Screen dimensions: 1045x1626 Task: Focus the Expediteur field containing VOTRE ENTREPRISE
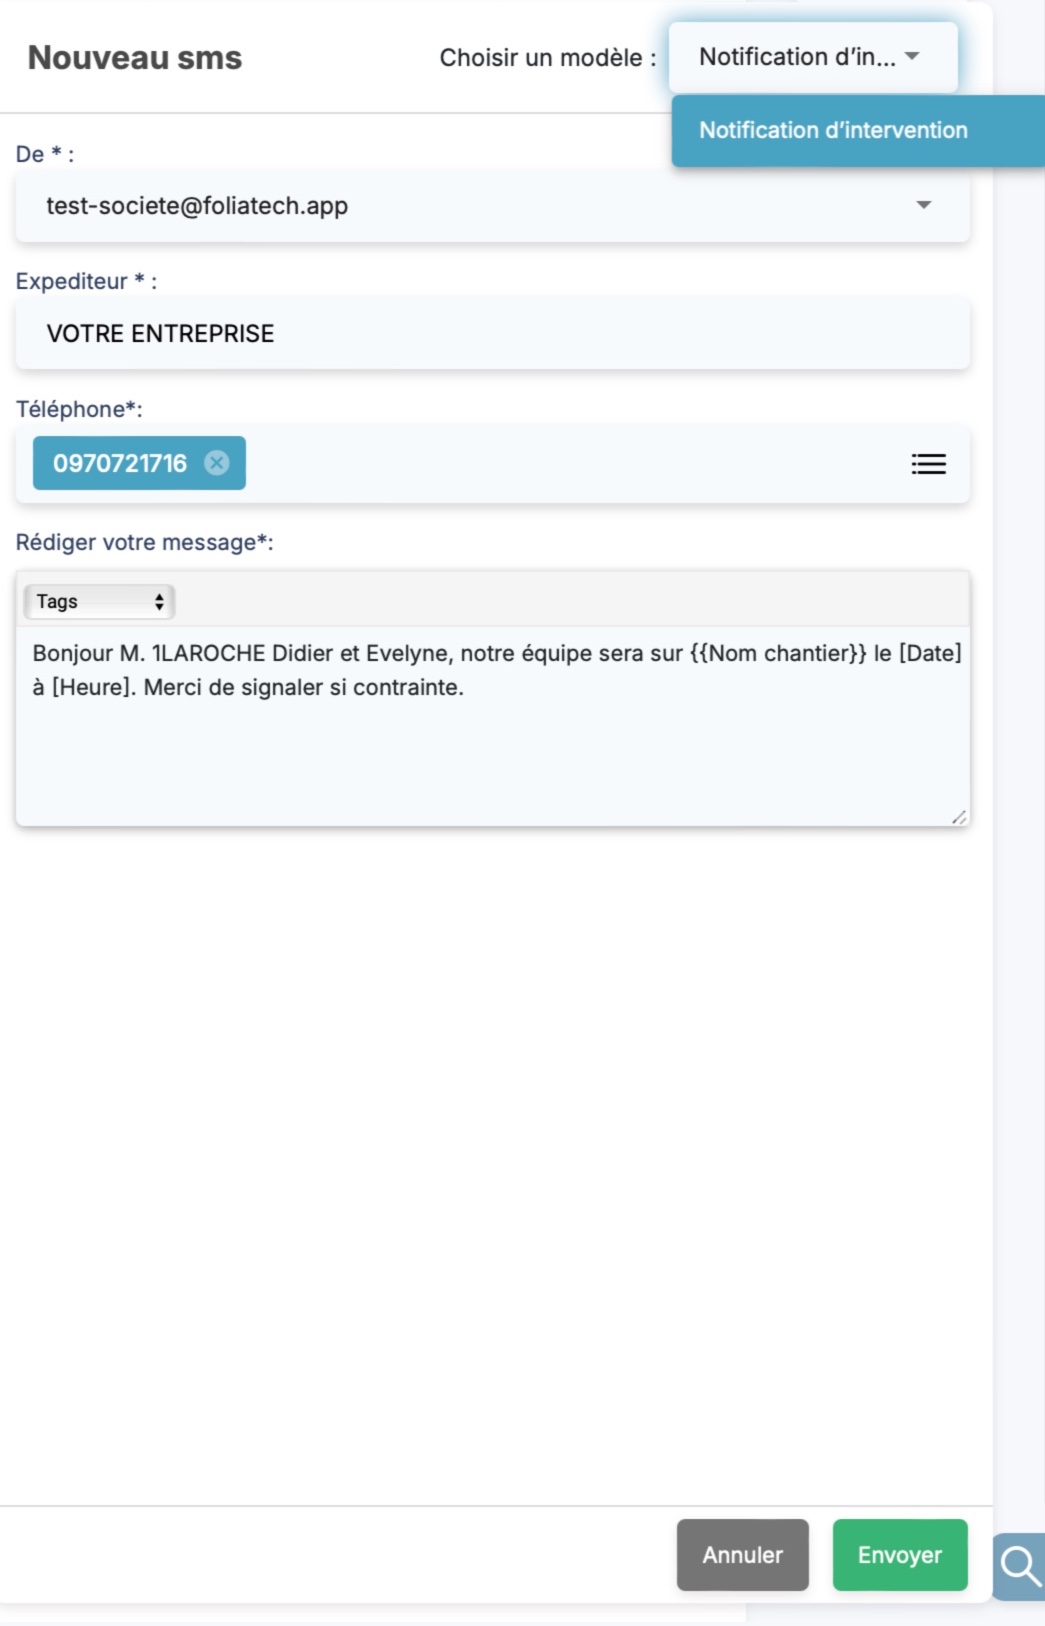click(492, 334)
